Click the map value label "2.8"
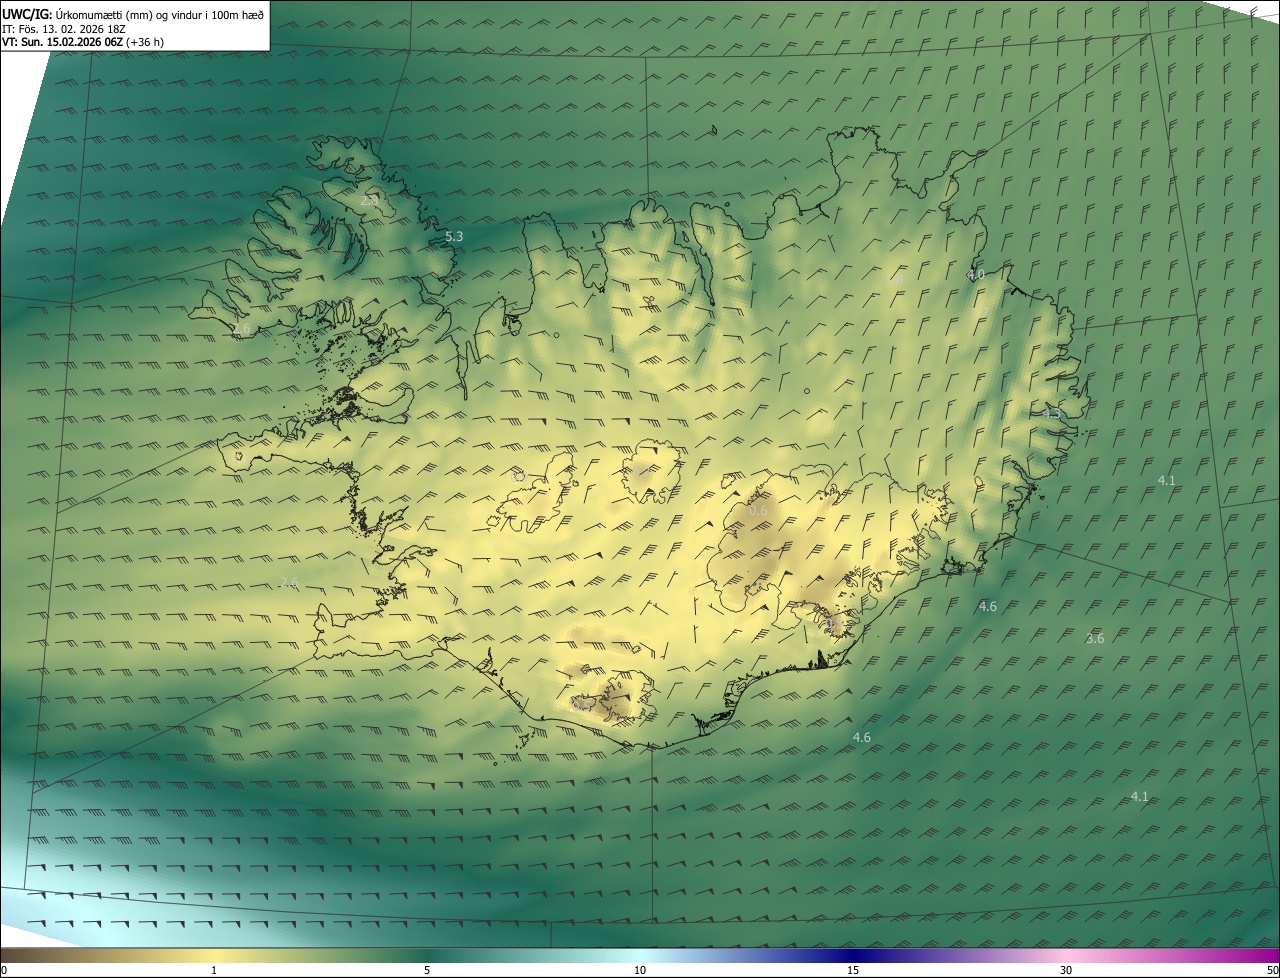 [x=369, y=201]
